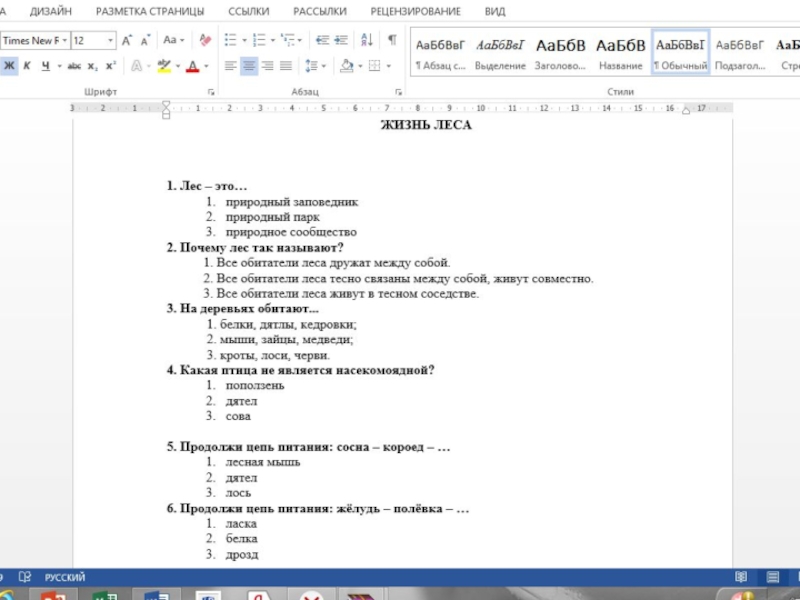Justify text across page width

click(285, 66)
